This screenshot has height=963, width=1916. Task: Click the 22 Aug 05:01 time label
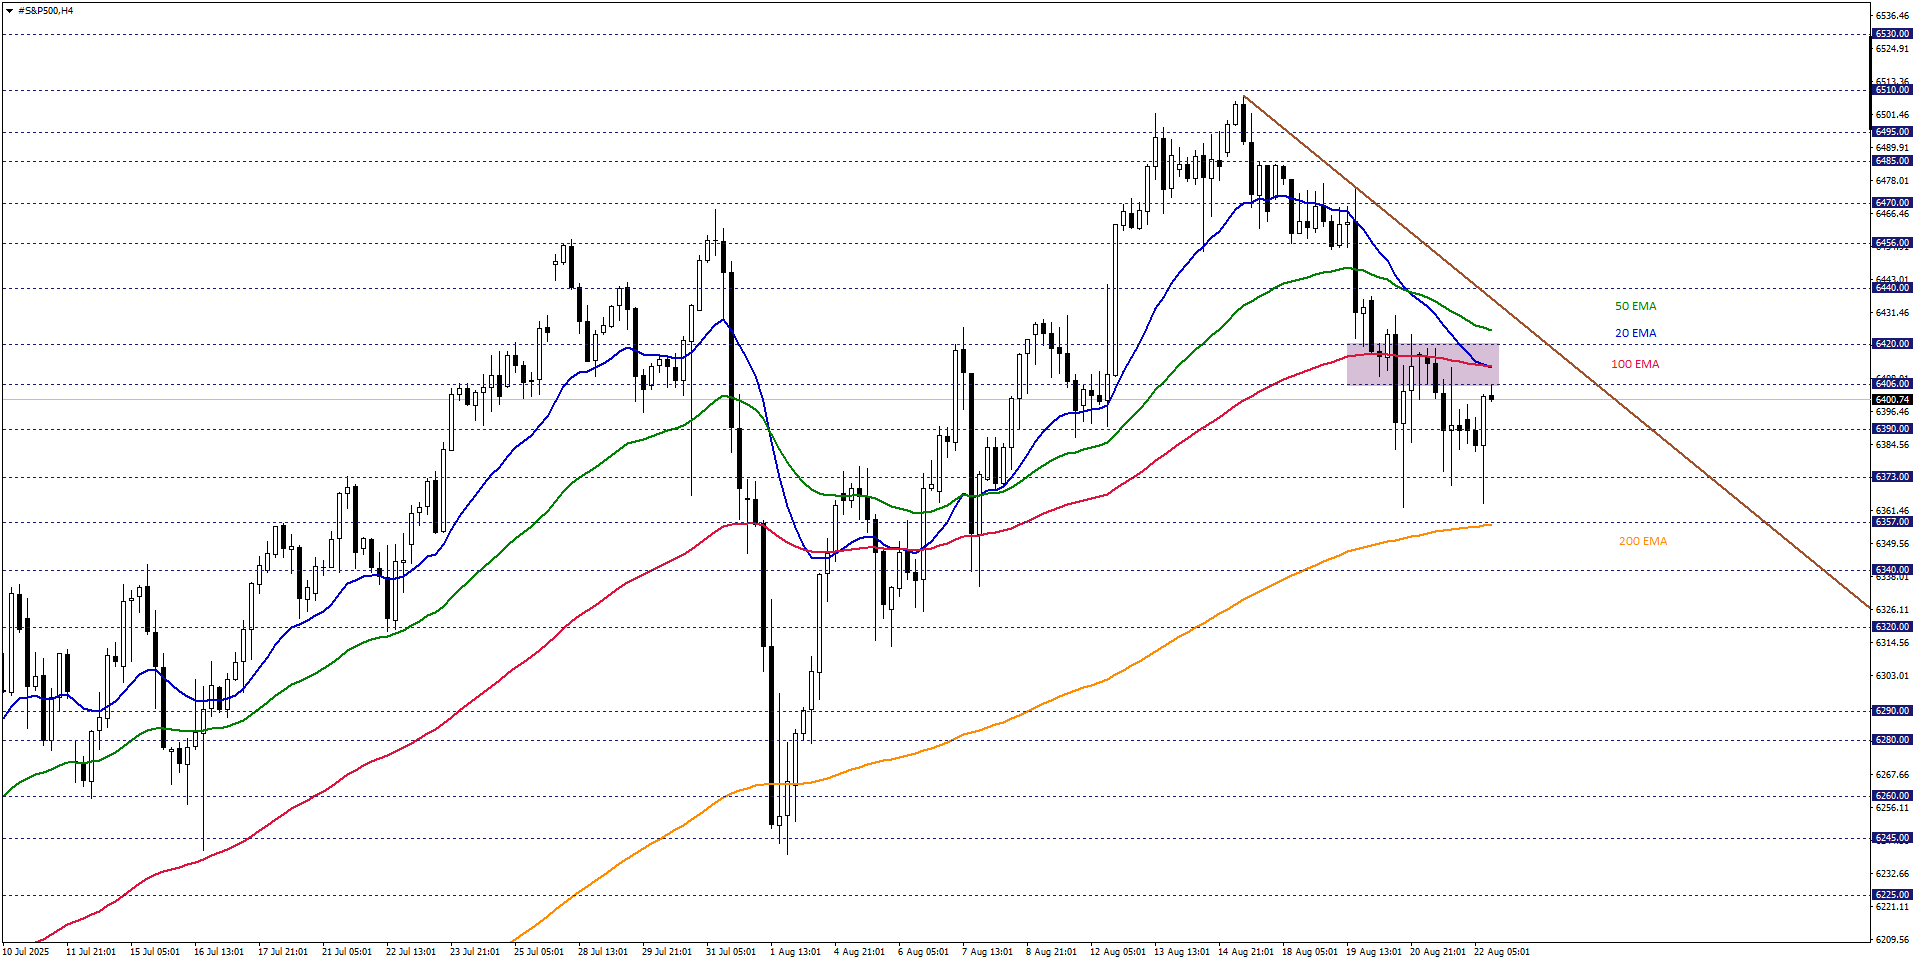(1502, 952)
